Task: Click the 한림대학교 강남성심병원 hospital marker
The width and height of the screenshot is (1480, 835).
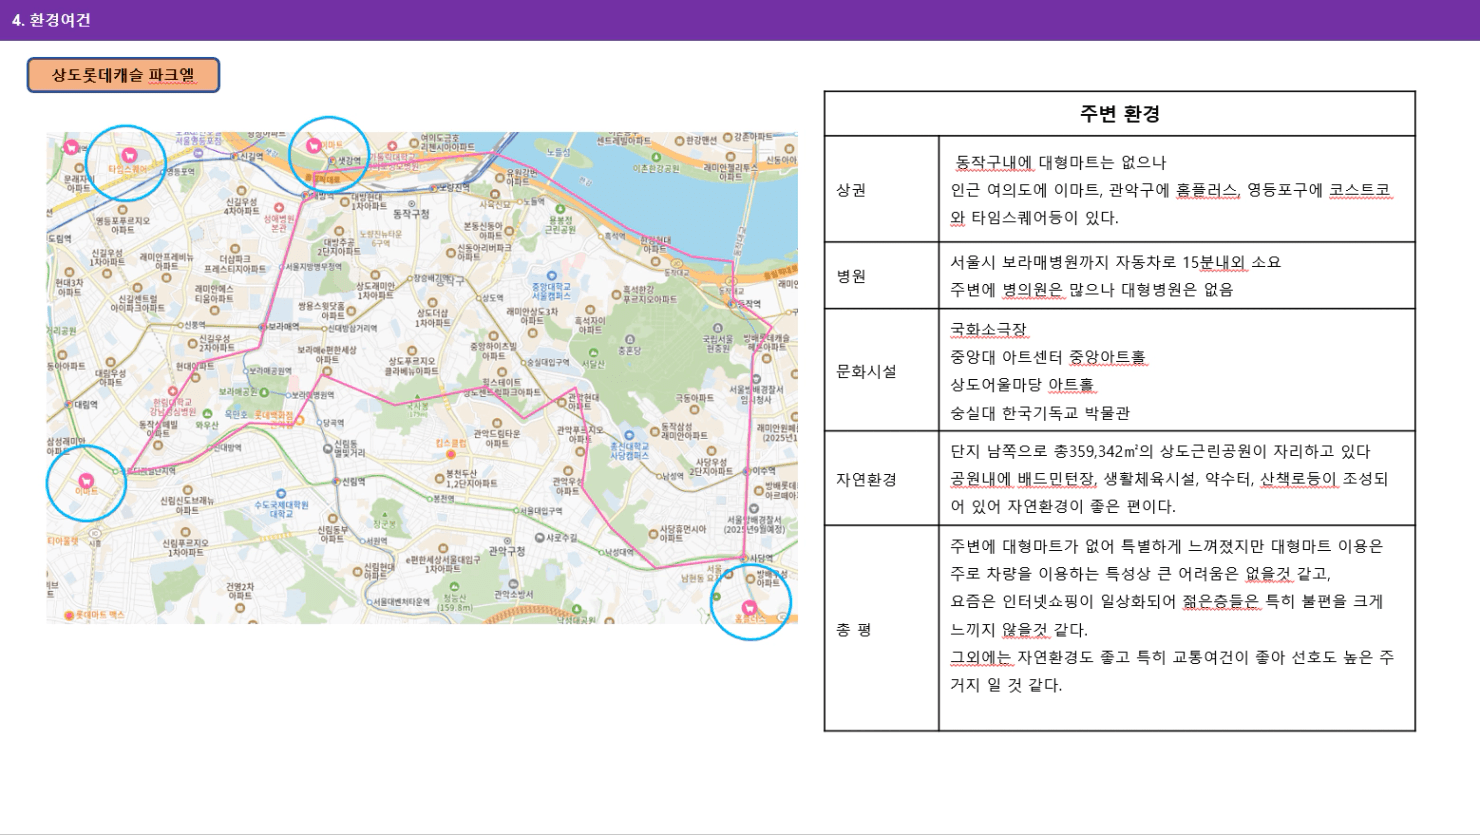Action: point(172,392)
